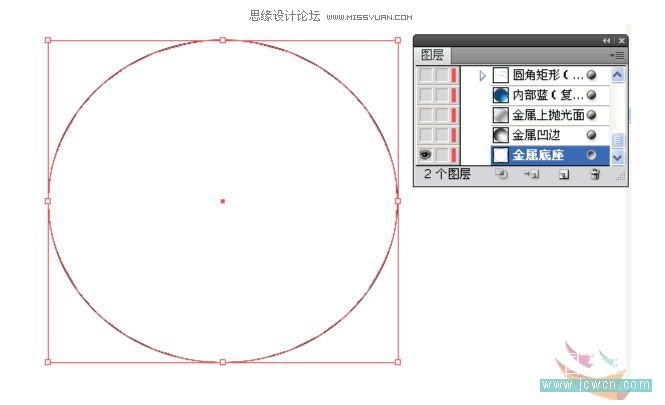Image resolution: width=665 pixels, height=405 pixels.
Task: Click the bottom-right bounding box handle
Action: [398, 362]
